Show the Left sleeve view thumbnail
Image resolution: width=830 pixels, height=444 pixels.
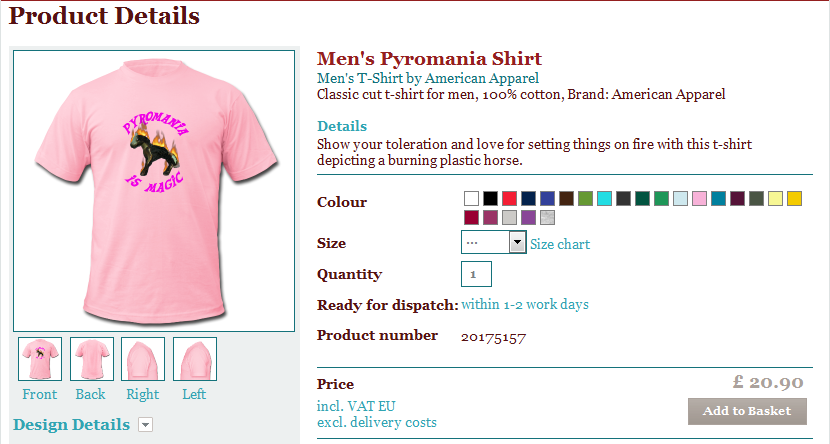point(194,359)
